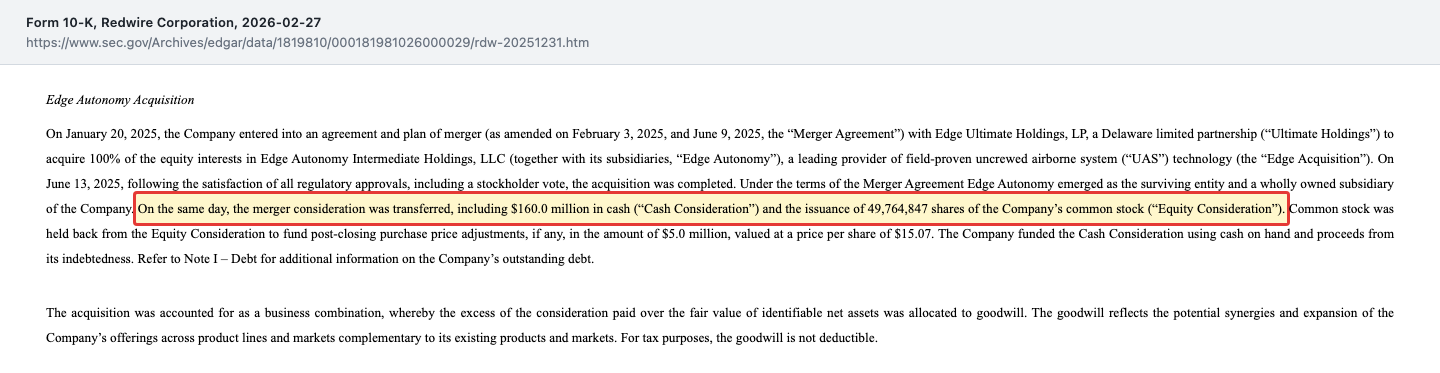Viewport: 1440px width, 373px height.
Task: Click the "January 20, 2025" date text
Action: [x=110, y=133]
